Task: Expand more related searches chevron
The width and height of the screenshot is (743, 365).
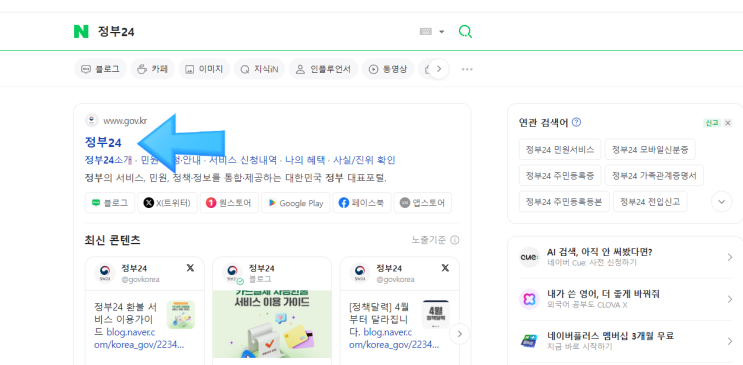Action: pyautogui.click(x=722, y=202)
